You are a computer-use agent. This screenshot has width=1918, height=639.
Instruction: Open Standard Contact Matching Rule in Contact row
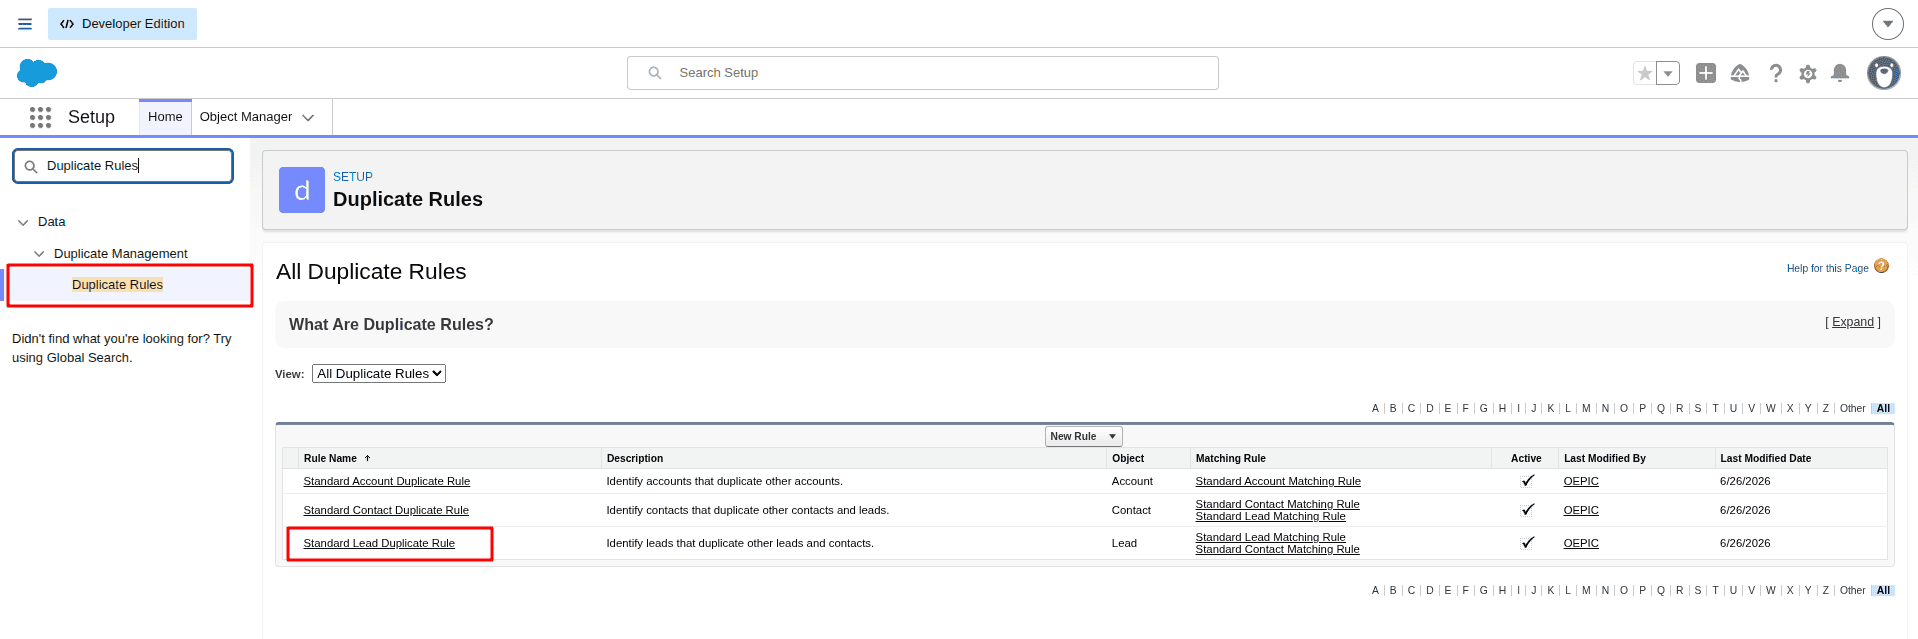coord(1277,505)
